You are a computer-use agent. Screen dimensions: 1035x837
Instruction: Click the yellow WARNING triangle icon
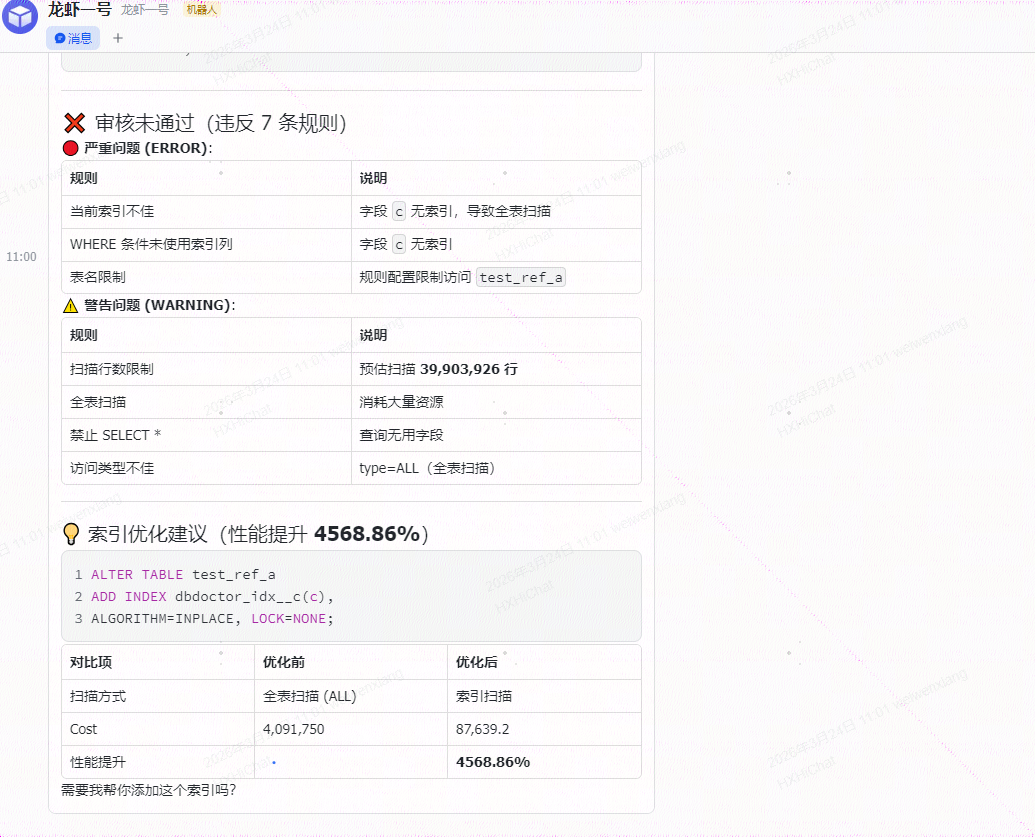(71, 306)
